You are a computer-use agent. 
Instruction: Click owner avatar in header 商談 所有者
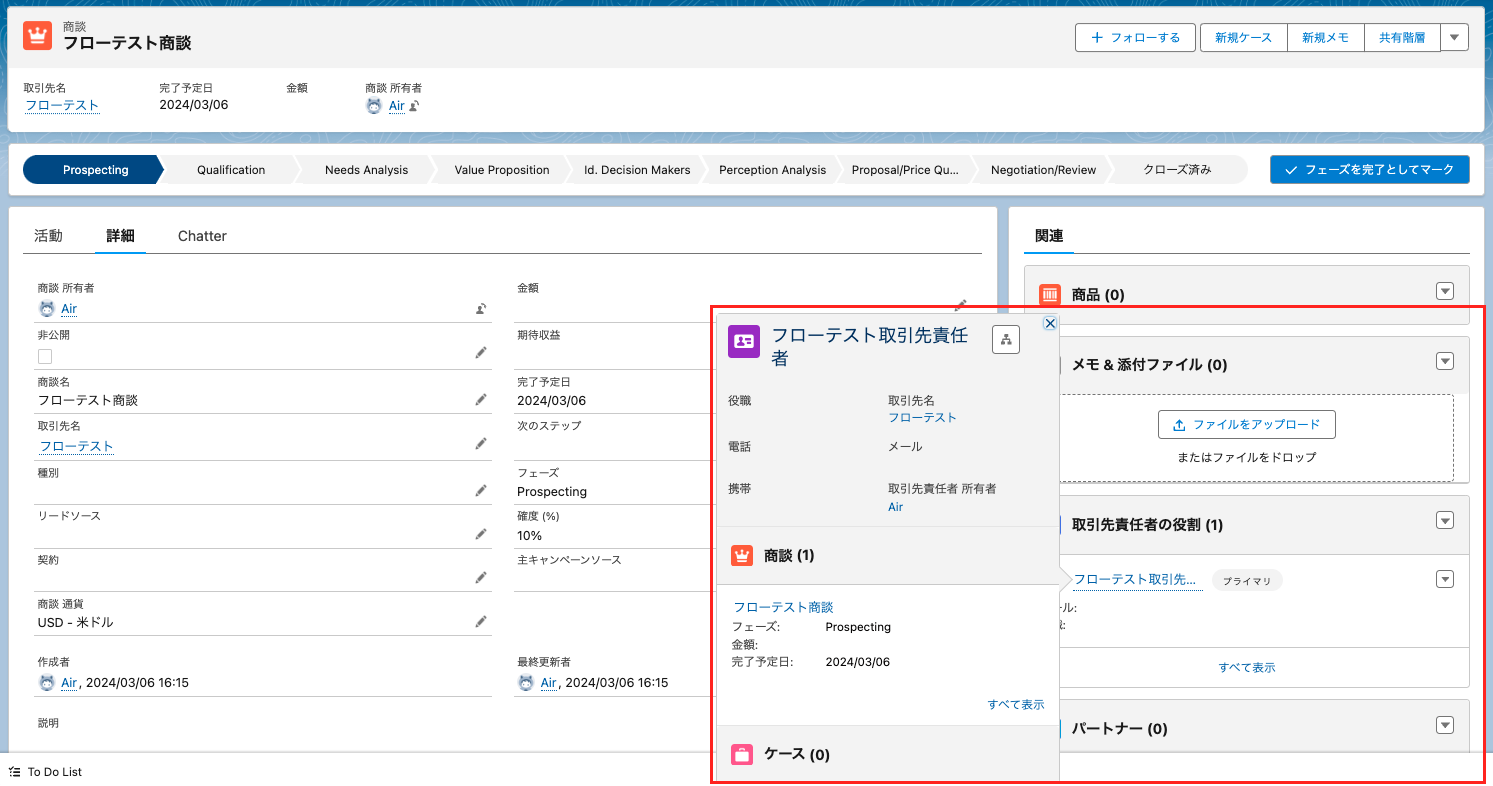pos(374,106)
